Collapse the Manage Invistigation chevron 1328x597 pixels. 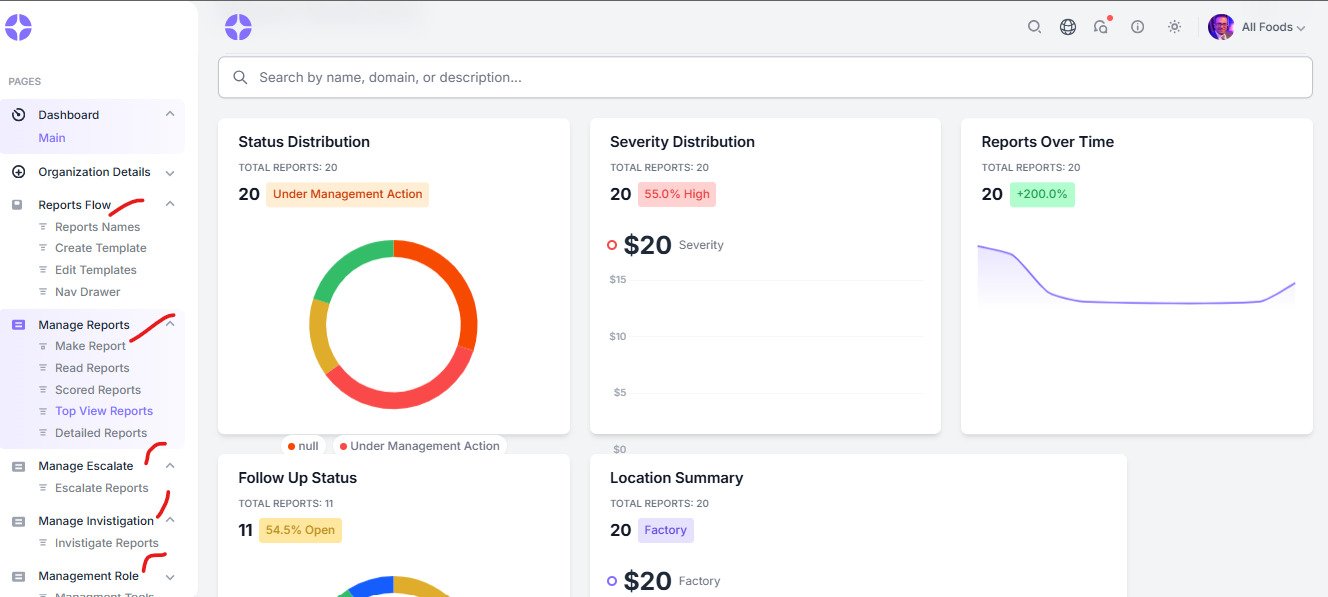pos(170,520)
